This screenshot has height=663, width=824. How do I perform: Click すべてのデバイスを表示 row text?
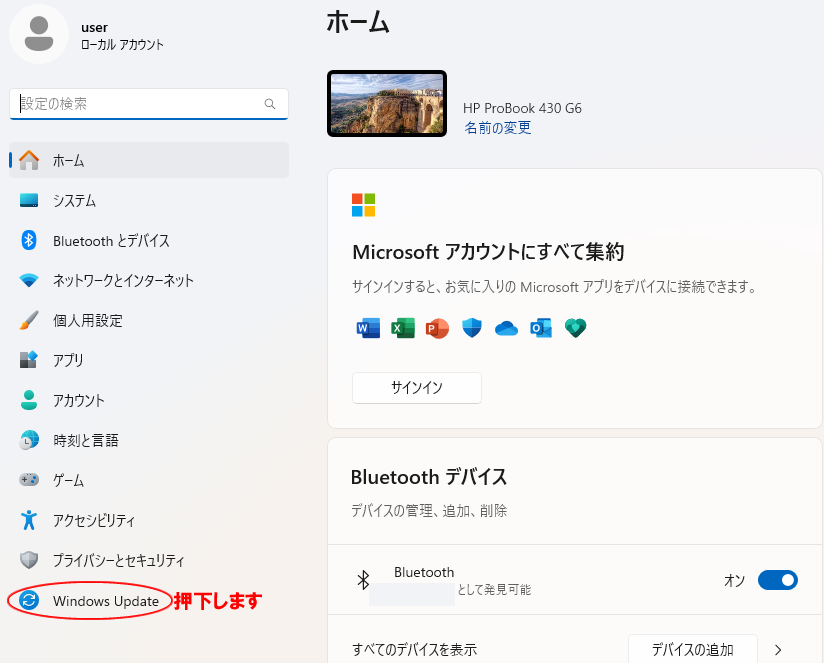[x=415, y=650]
